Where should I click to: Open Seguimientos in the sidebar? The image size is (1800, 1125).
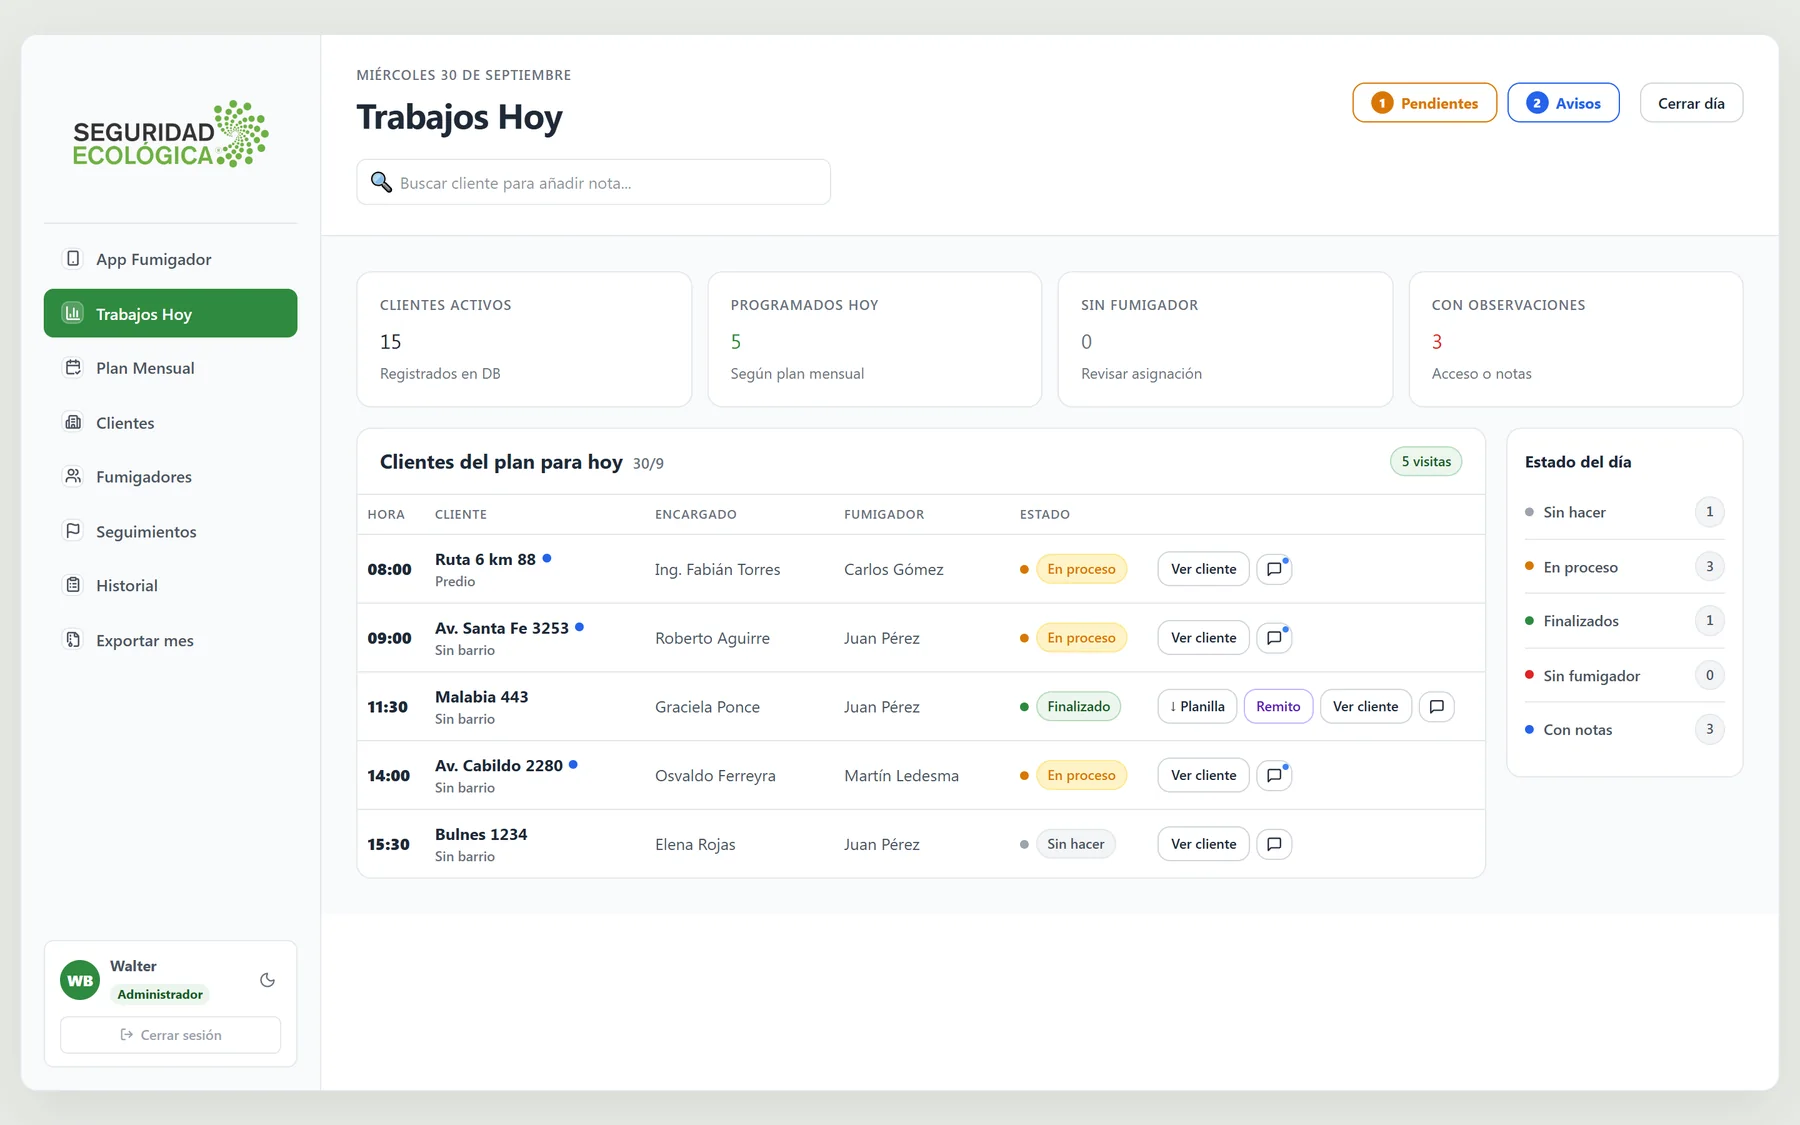click(171, 531)
